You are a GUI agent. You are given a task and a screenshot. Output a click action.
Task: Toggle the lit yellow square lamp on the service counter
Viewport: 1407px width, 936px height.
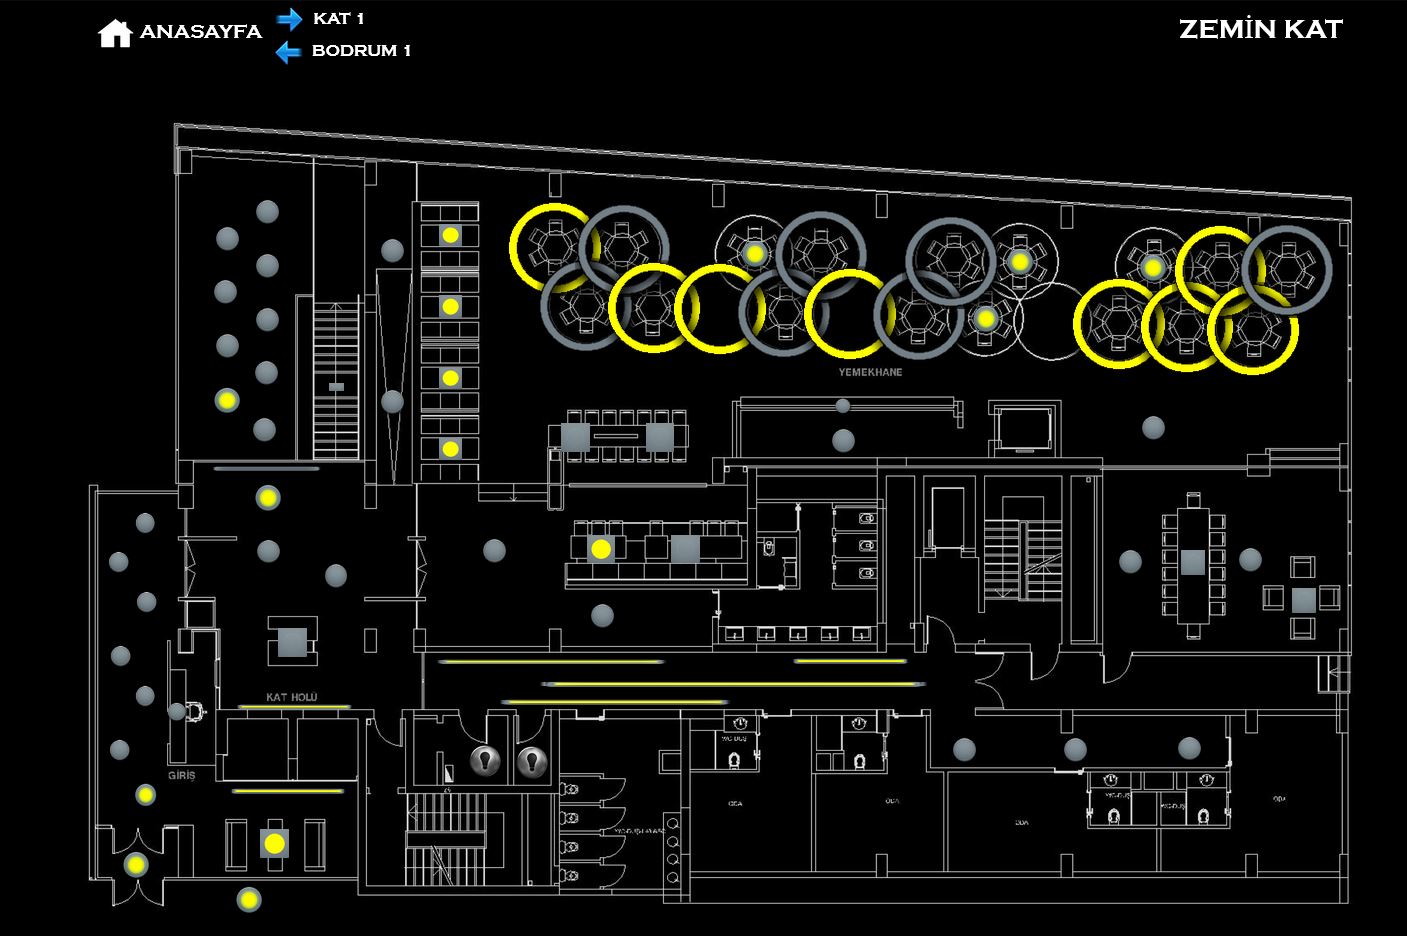tap(600, 548)
